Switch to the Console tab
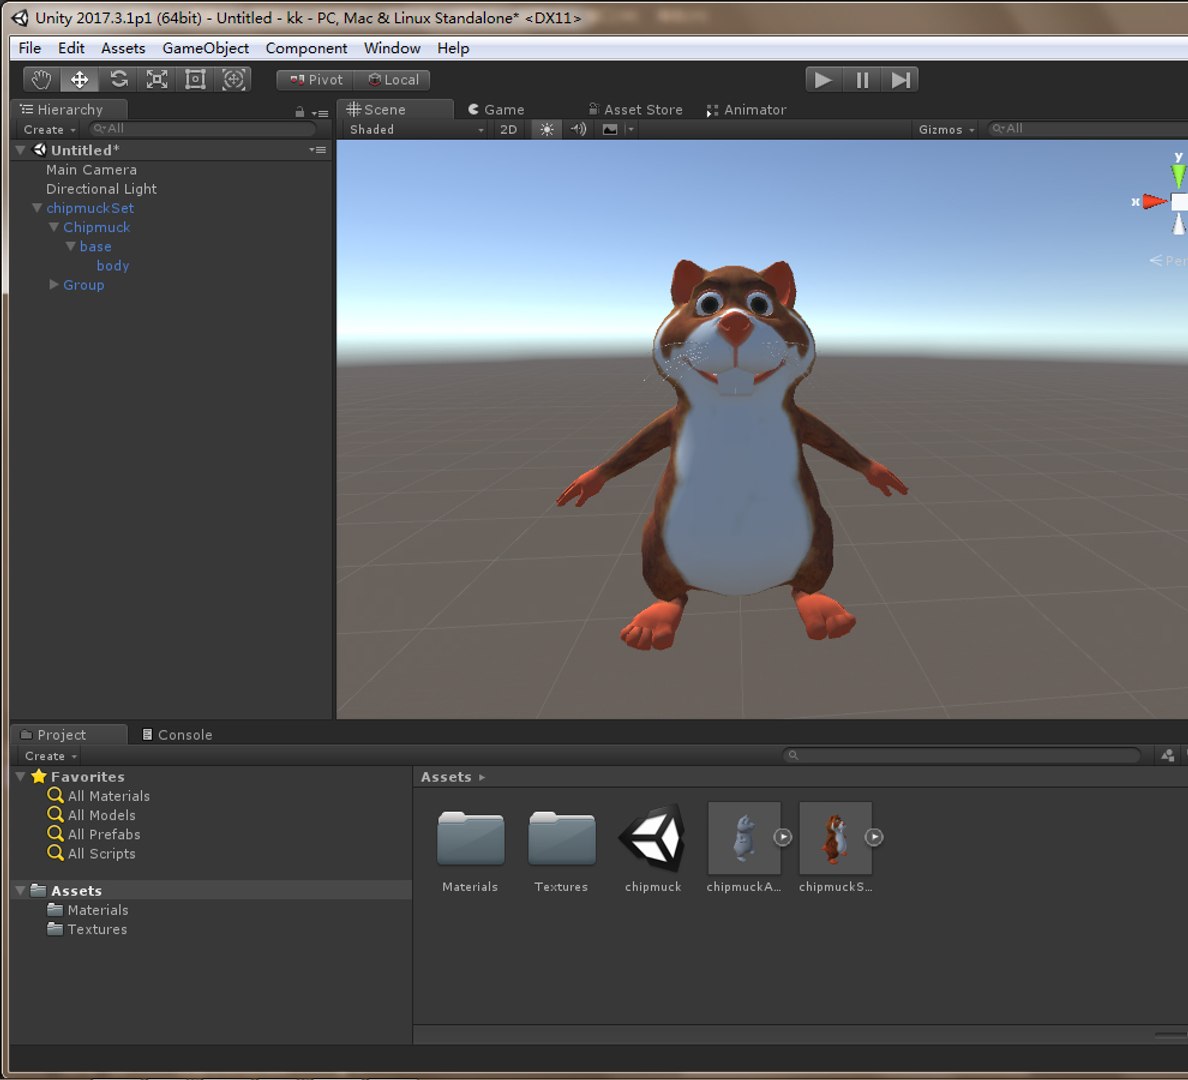 pos(177,734)
